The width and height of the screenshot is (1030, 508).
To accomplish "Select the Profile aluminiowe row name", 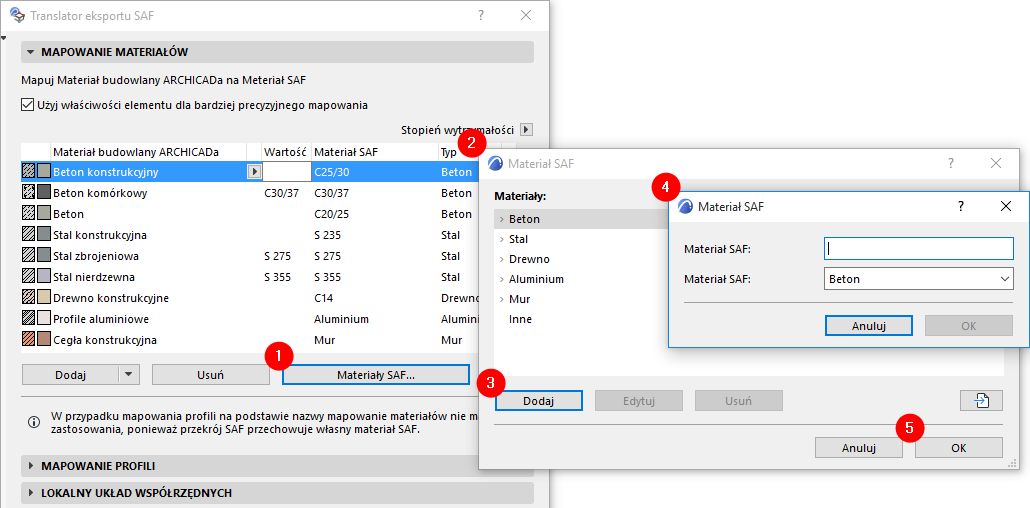I will click(x=101, y=319).
